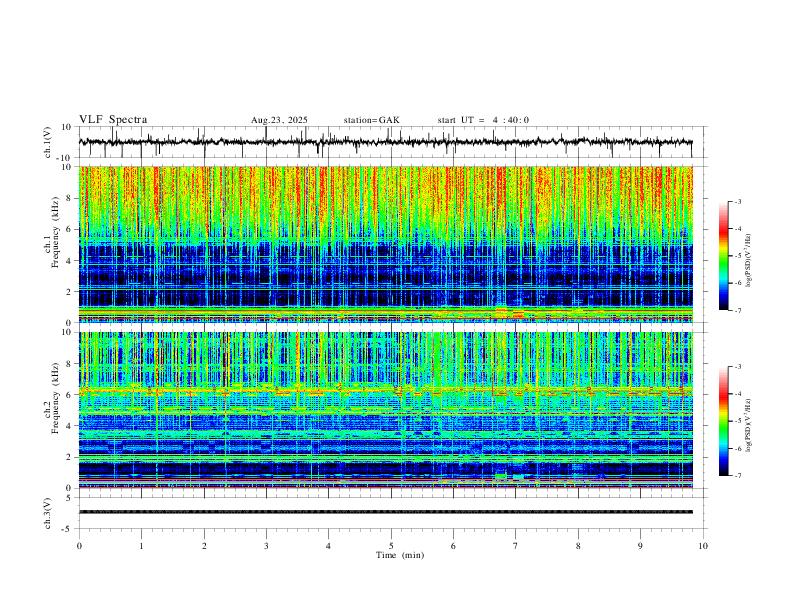Screen dimensions: 792x612
Task: Click the '-7' tick on lower colorbar
Action: point(737,475)
